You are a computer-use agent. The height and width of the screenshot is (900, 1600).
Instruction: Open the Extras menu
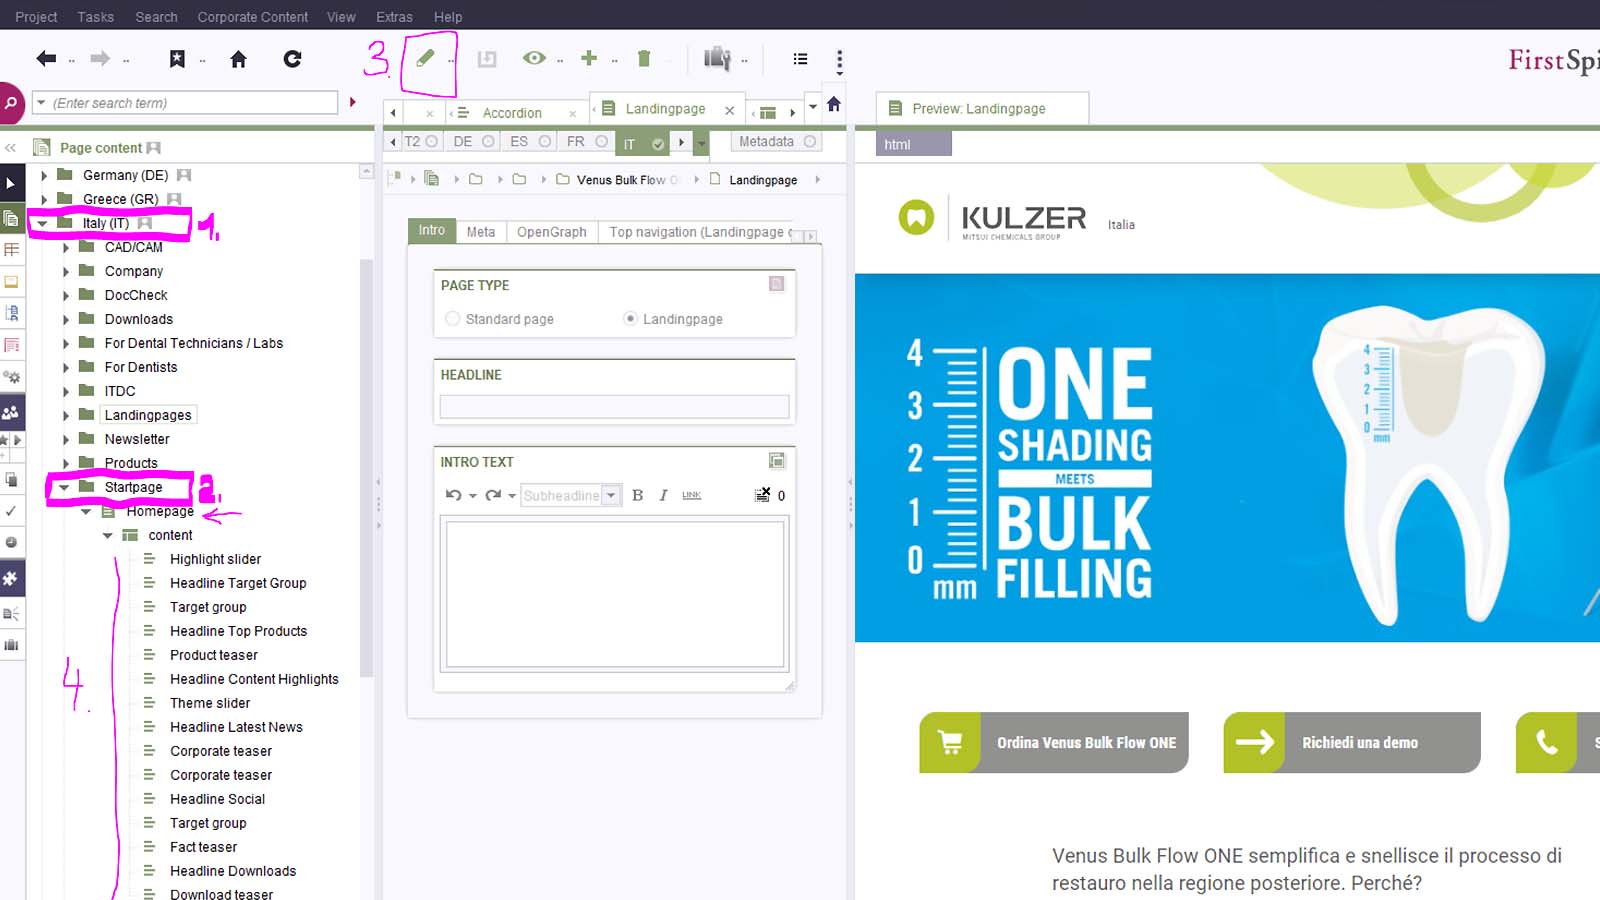pyautogui.click(x=394, y=16)
